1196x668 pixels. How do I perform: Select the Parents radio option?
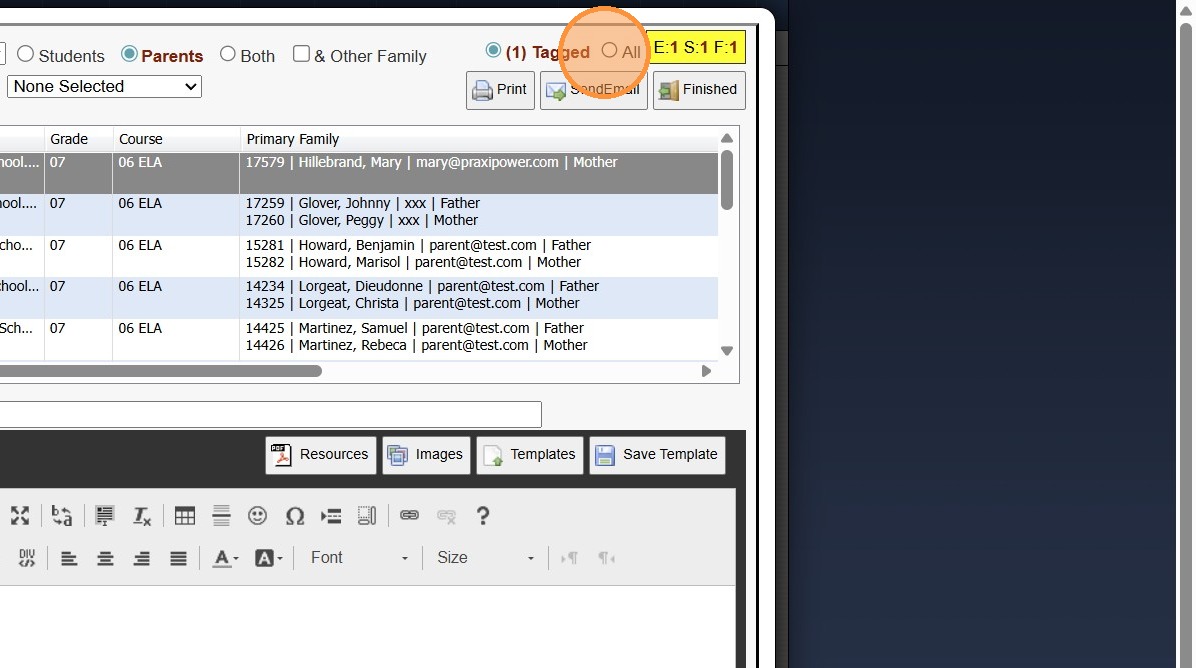pos(129,54)
